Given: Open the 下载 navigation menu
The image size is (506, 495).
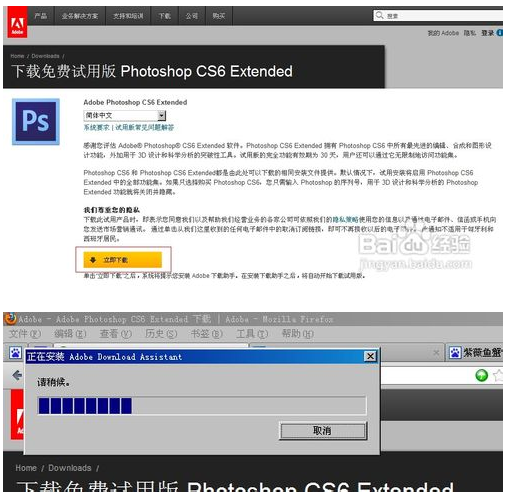Looking at the screenshot, I should [x=164, y=16].
